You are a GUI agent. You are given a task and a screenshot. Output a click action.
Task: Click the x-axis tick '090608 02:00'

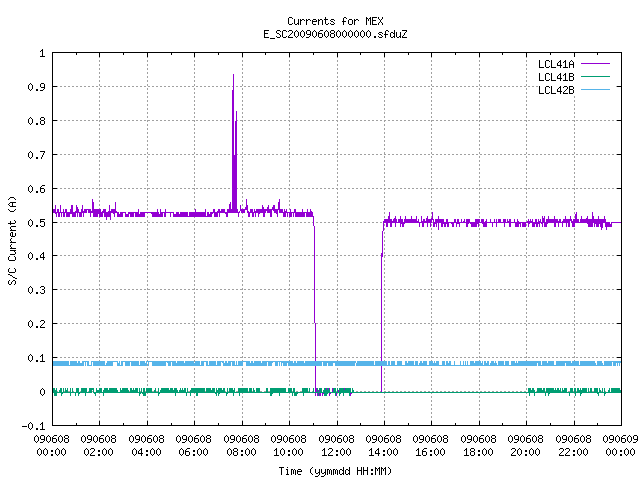[x=98, y=446]
